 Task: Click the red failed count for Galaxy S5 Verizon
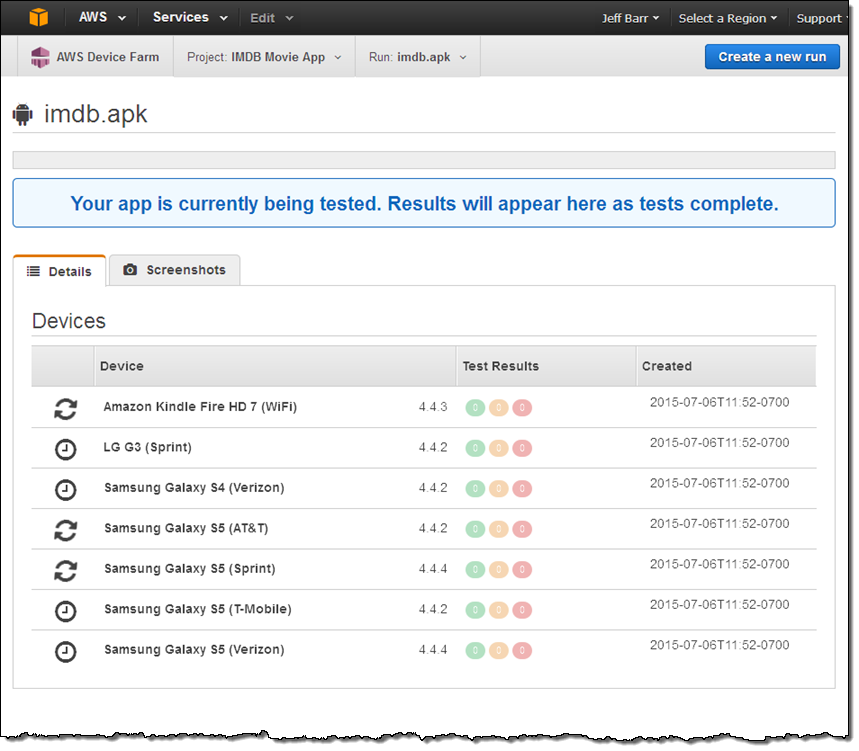tap(522, 651)
